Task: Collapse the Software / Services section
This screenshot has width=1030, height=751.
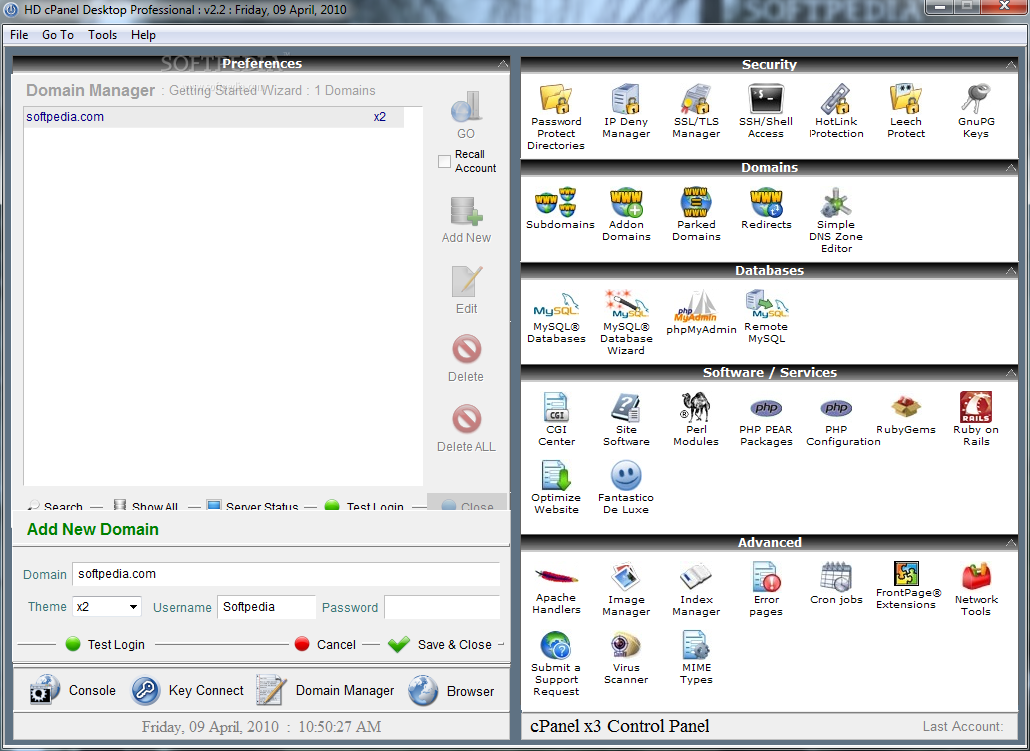Action: click(x=1010, y=373)
